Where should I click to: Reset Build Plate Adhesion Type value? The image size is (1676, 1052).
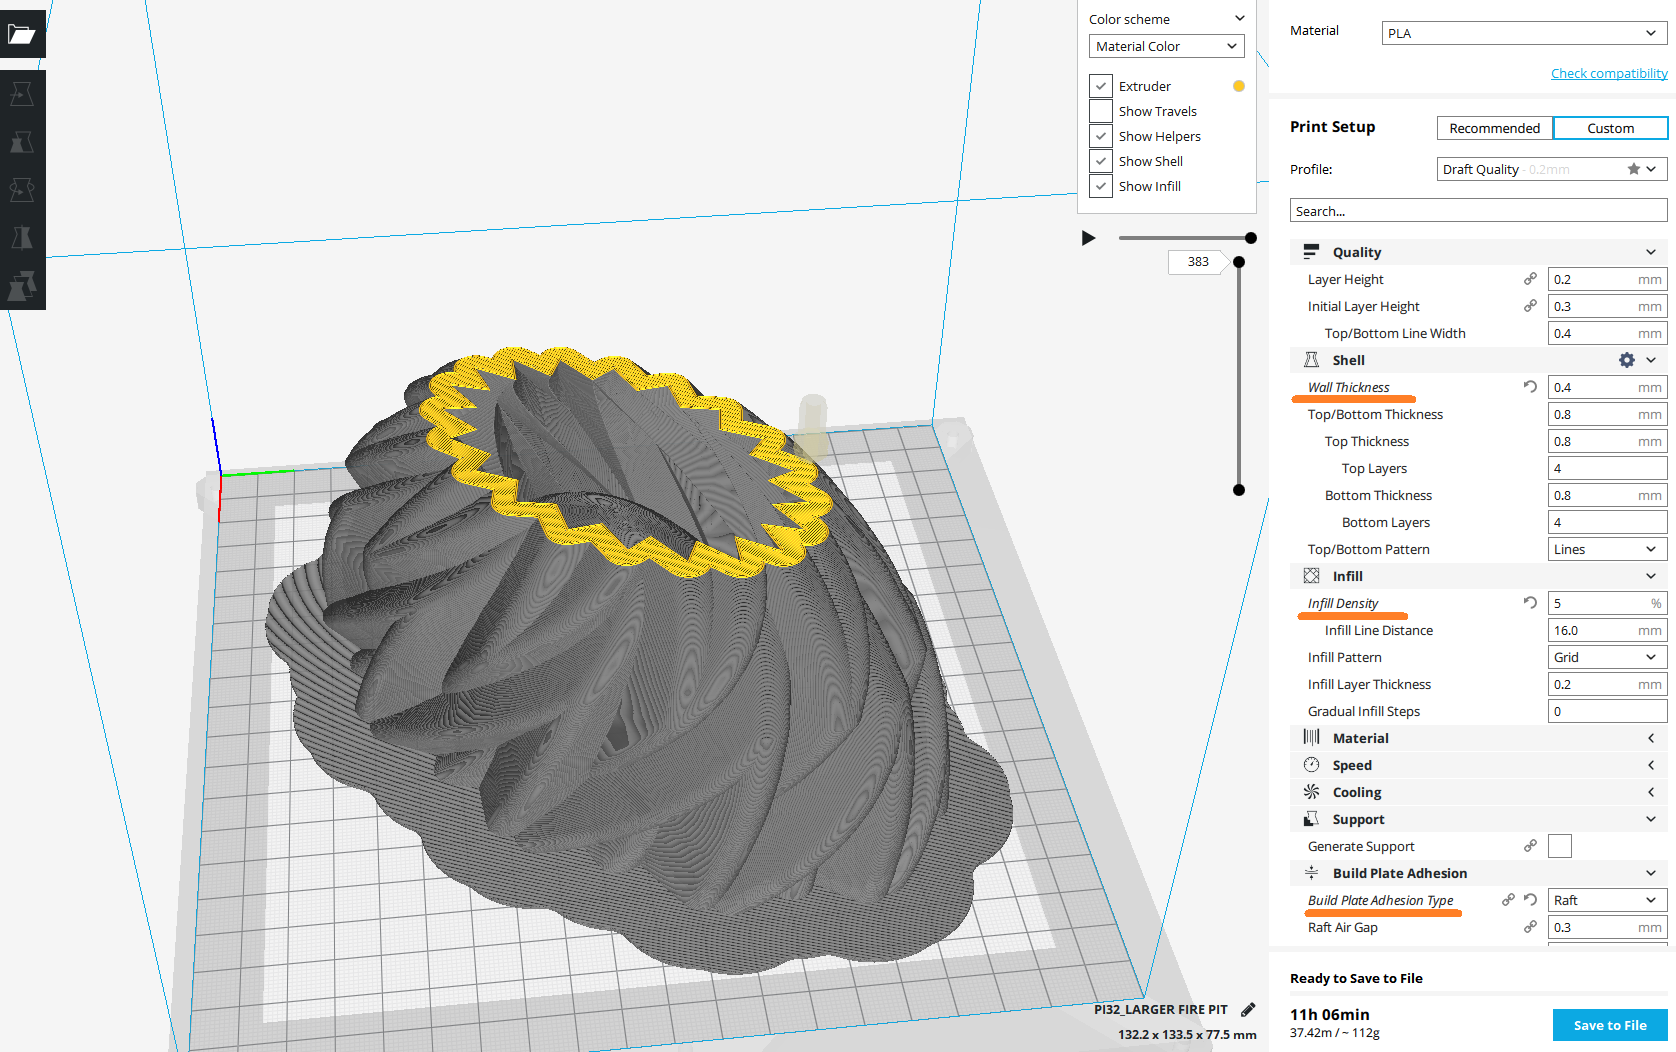point(1530,900)
